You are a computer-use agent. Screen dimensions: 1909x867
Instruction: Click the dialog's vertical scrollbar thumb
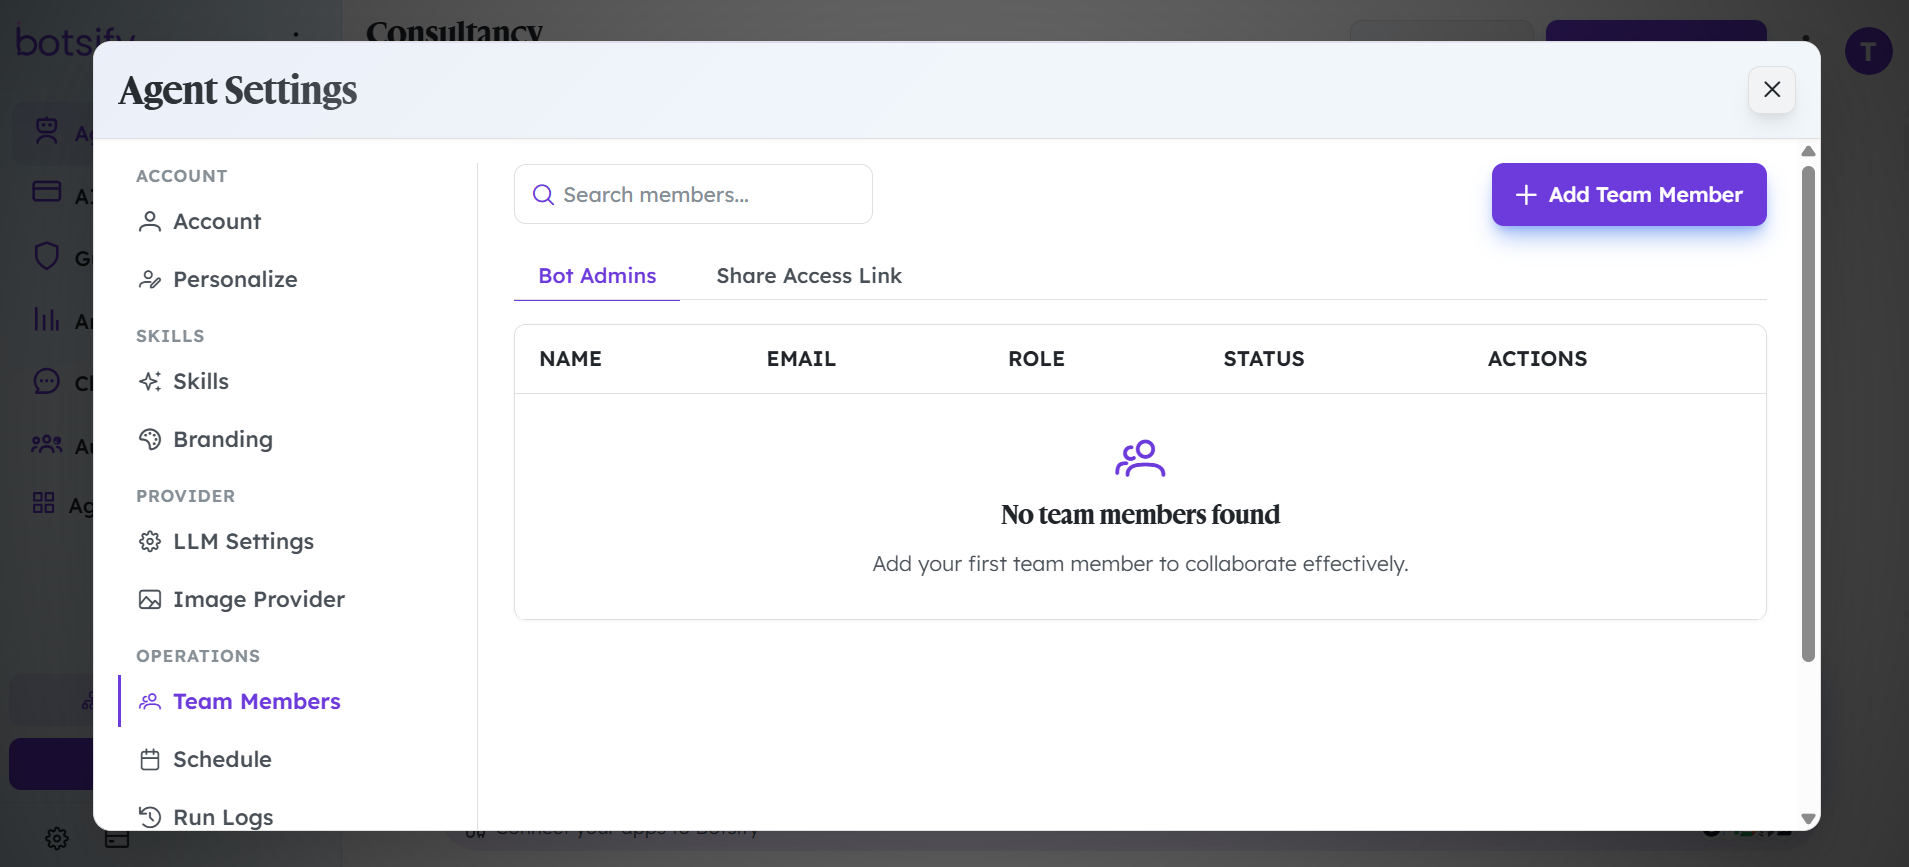pos(1808,413)
